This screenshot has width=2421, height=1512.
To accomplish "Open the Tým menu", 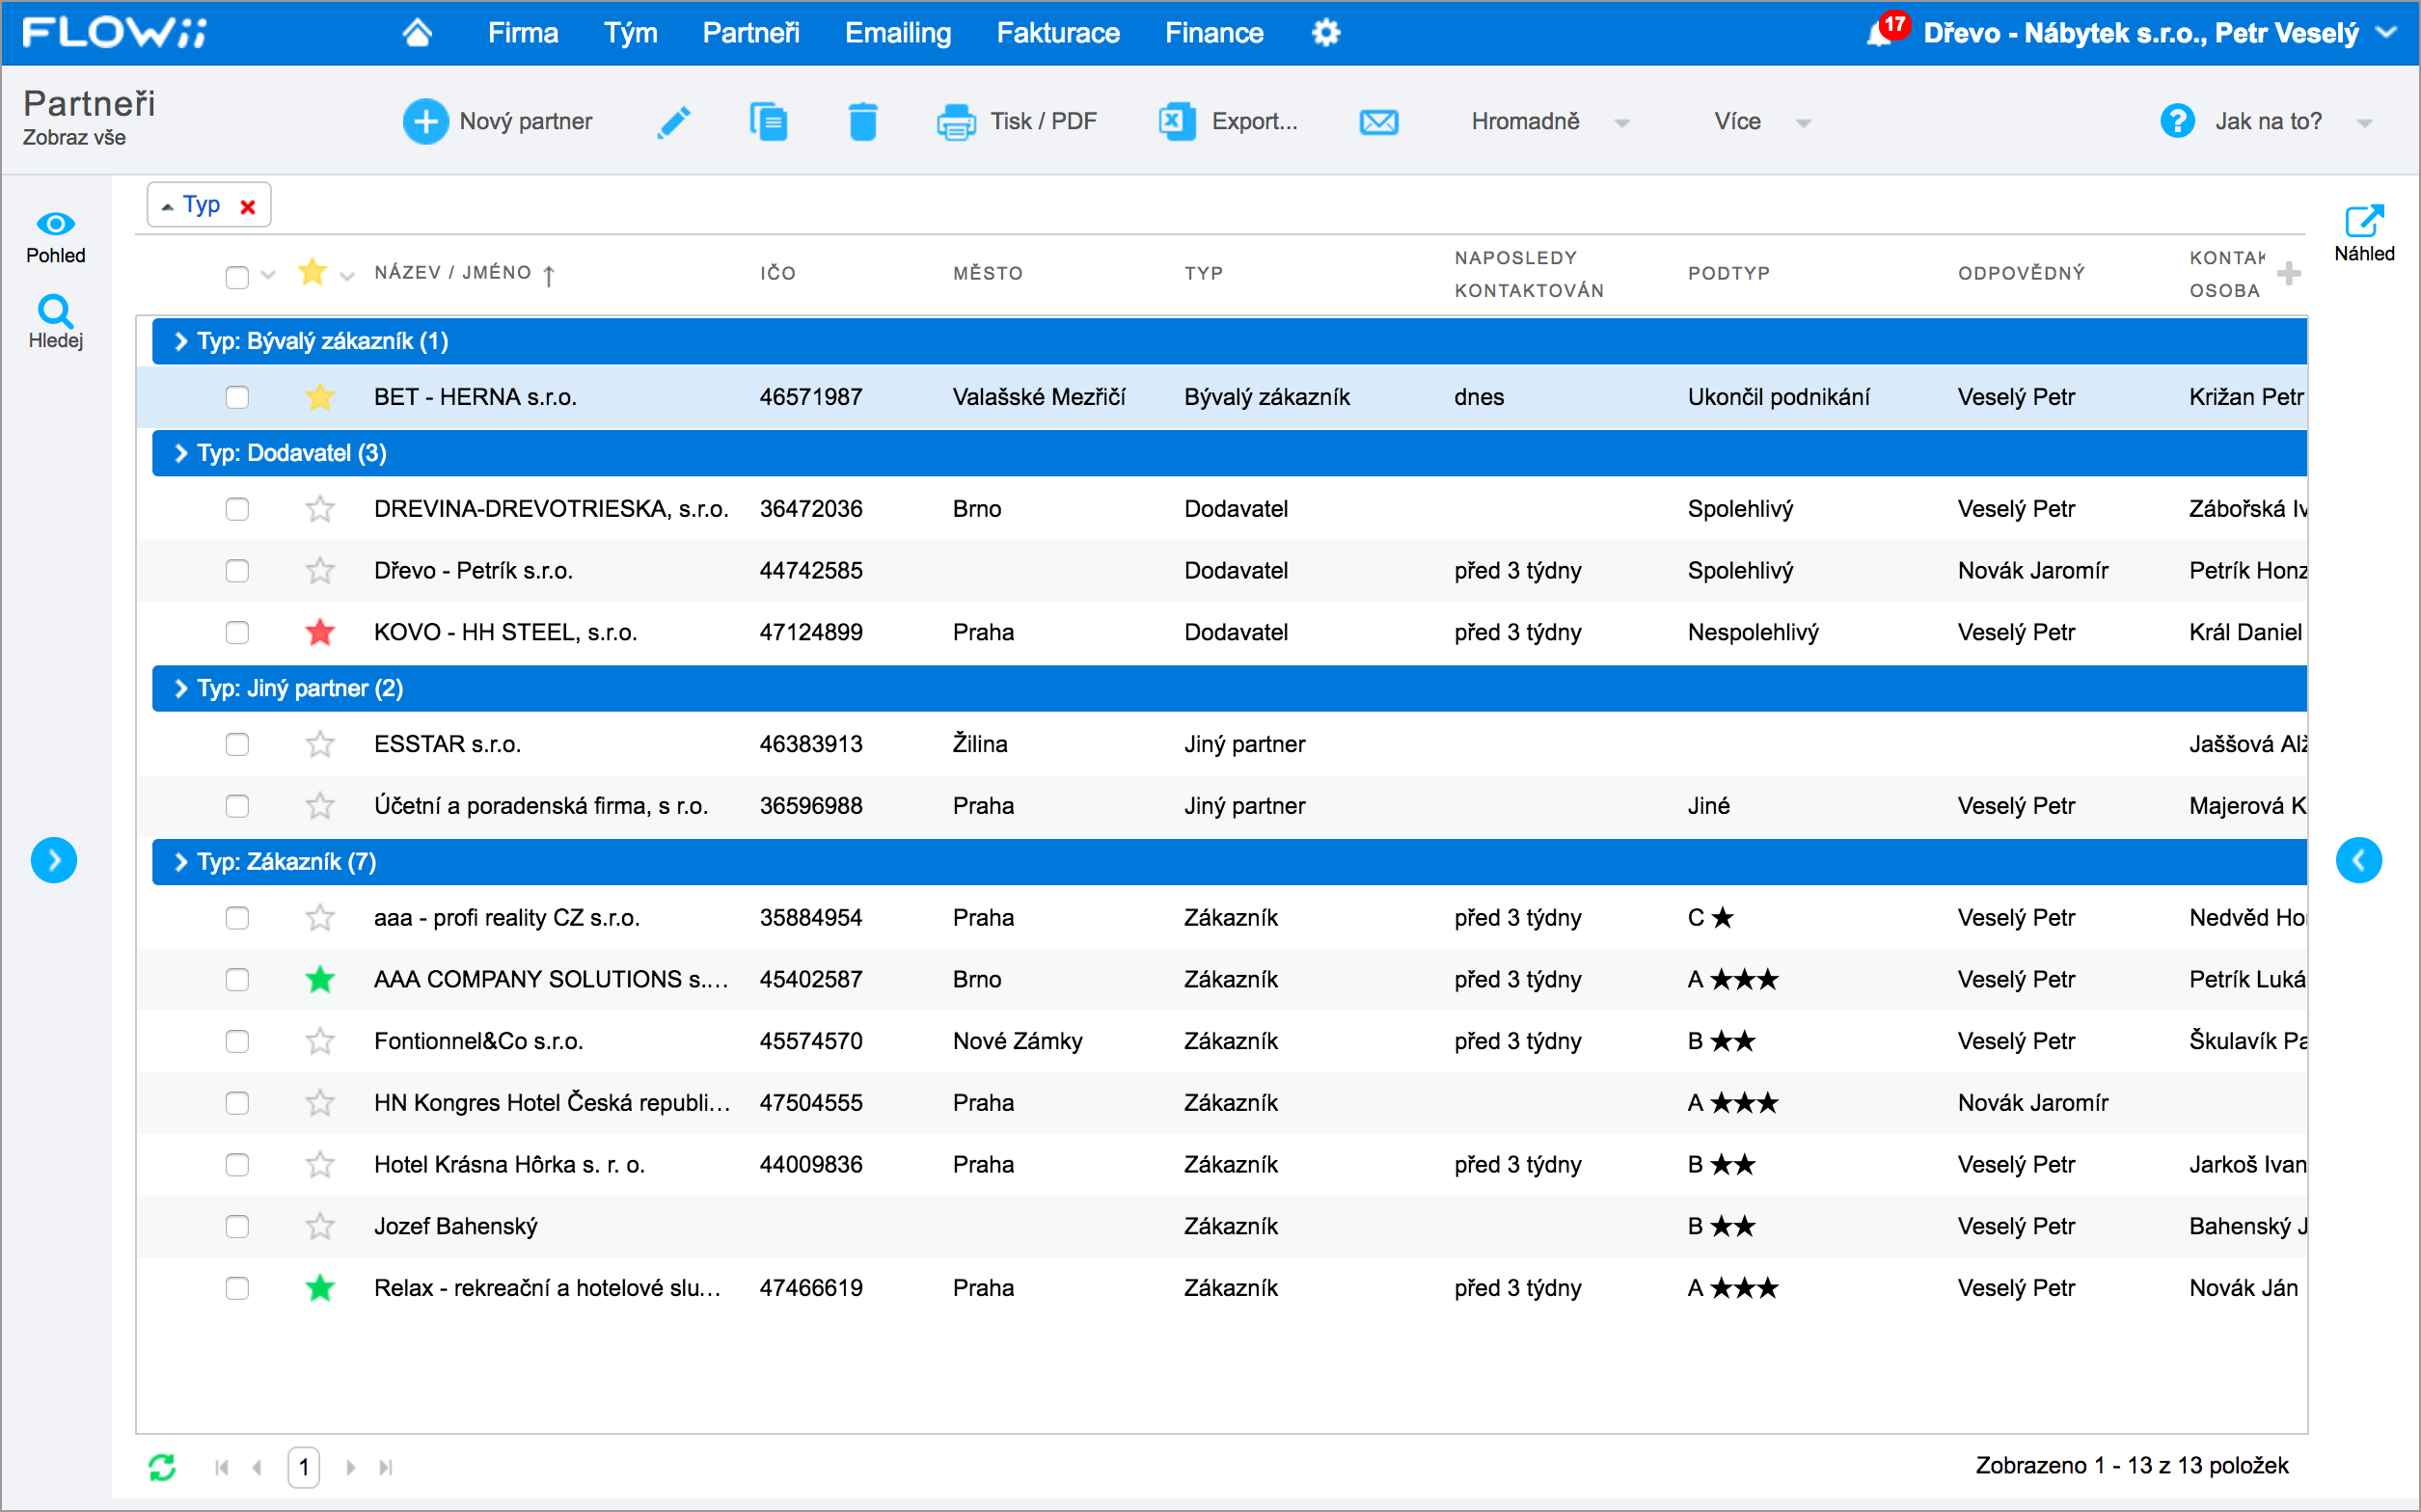I will click(630, 33).
